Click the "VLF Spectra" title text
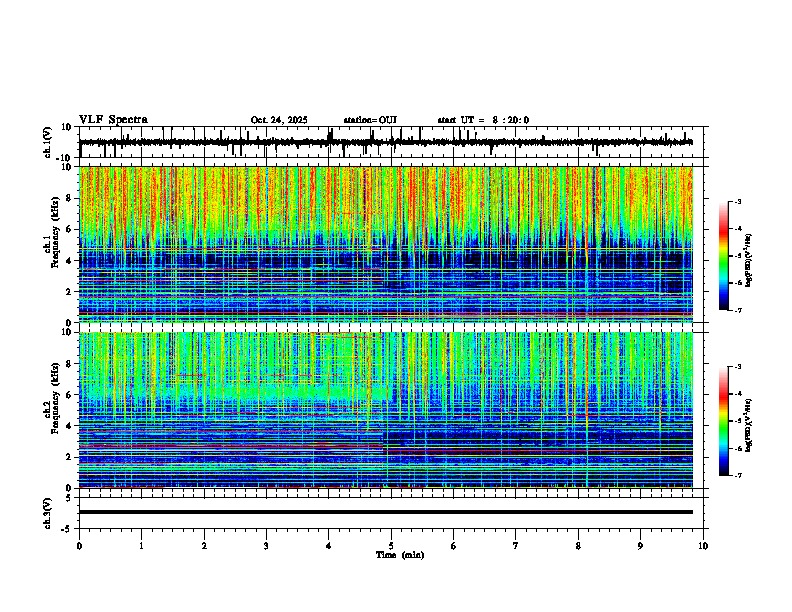 tap(113, 120)
